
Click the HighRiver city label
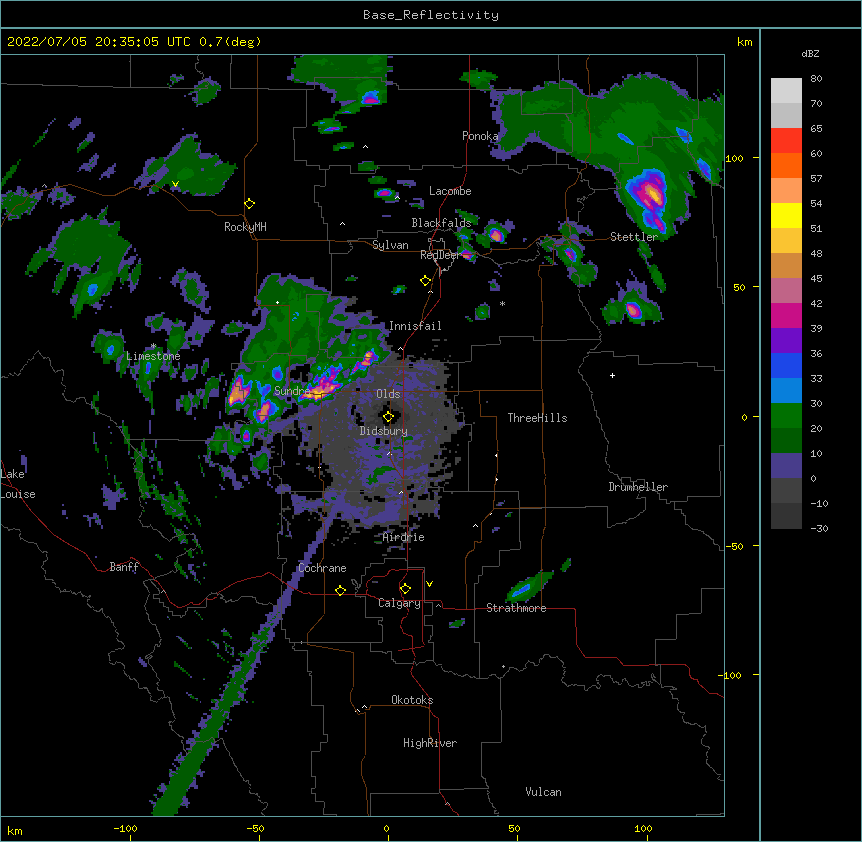(x=430, y=743)
